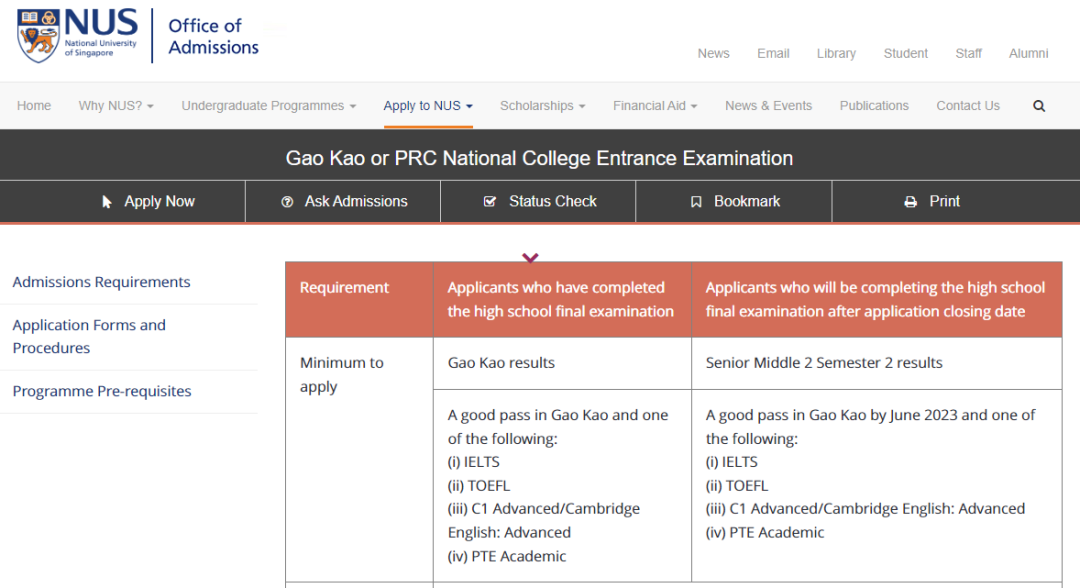1080x588 pixels.
Task: Click 'Applicants who have completed' column header
Action: click(x=561, y=300)
